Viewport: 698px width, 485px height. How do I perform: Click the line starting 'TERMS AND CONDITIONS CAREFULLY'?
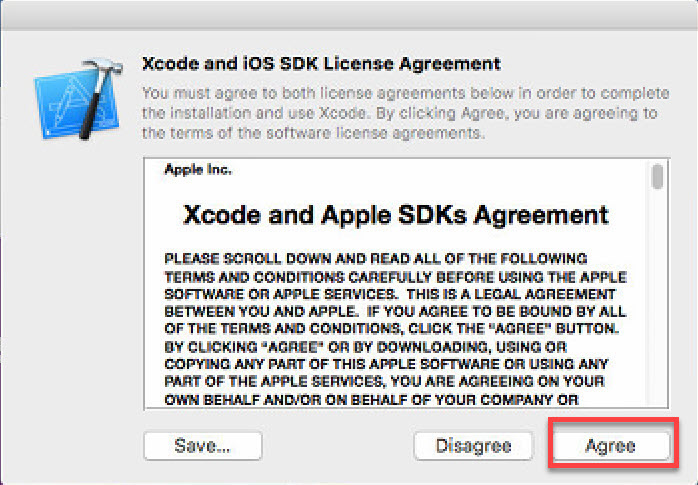tap(395, 277)
